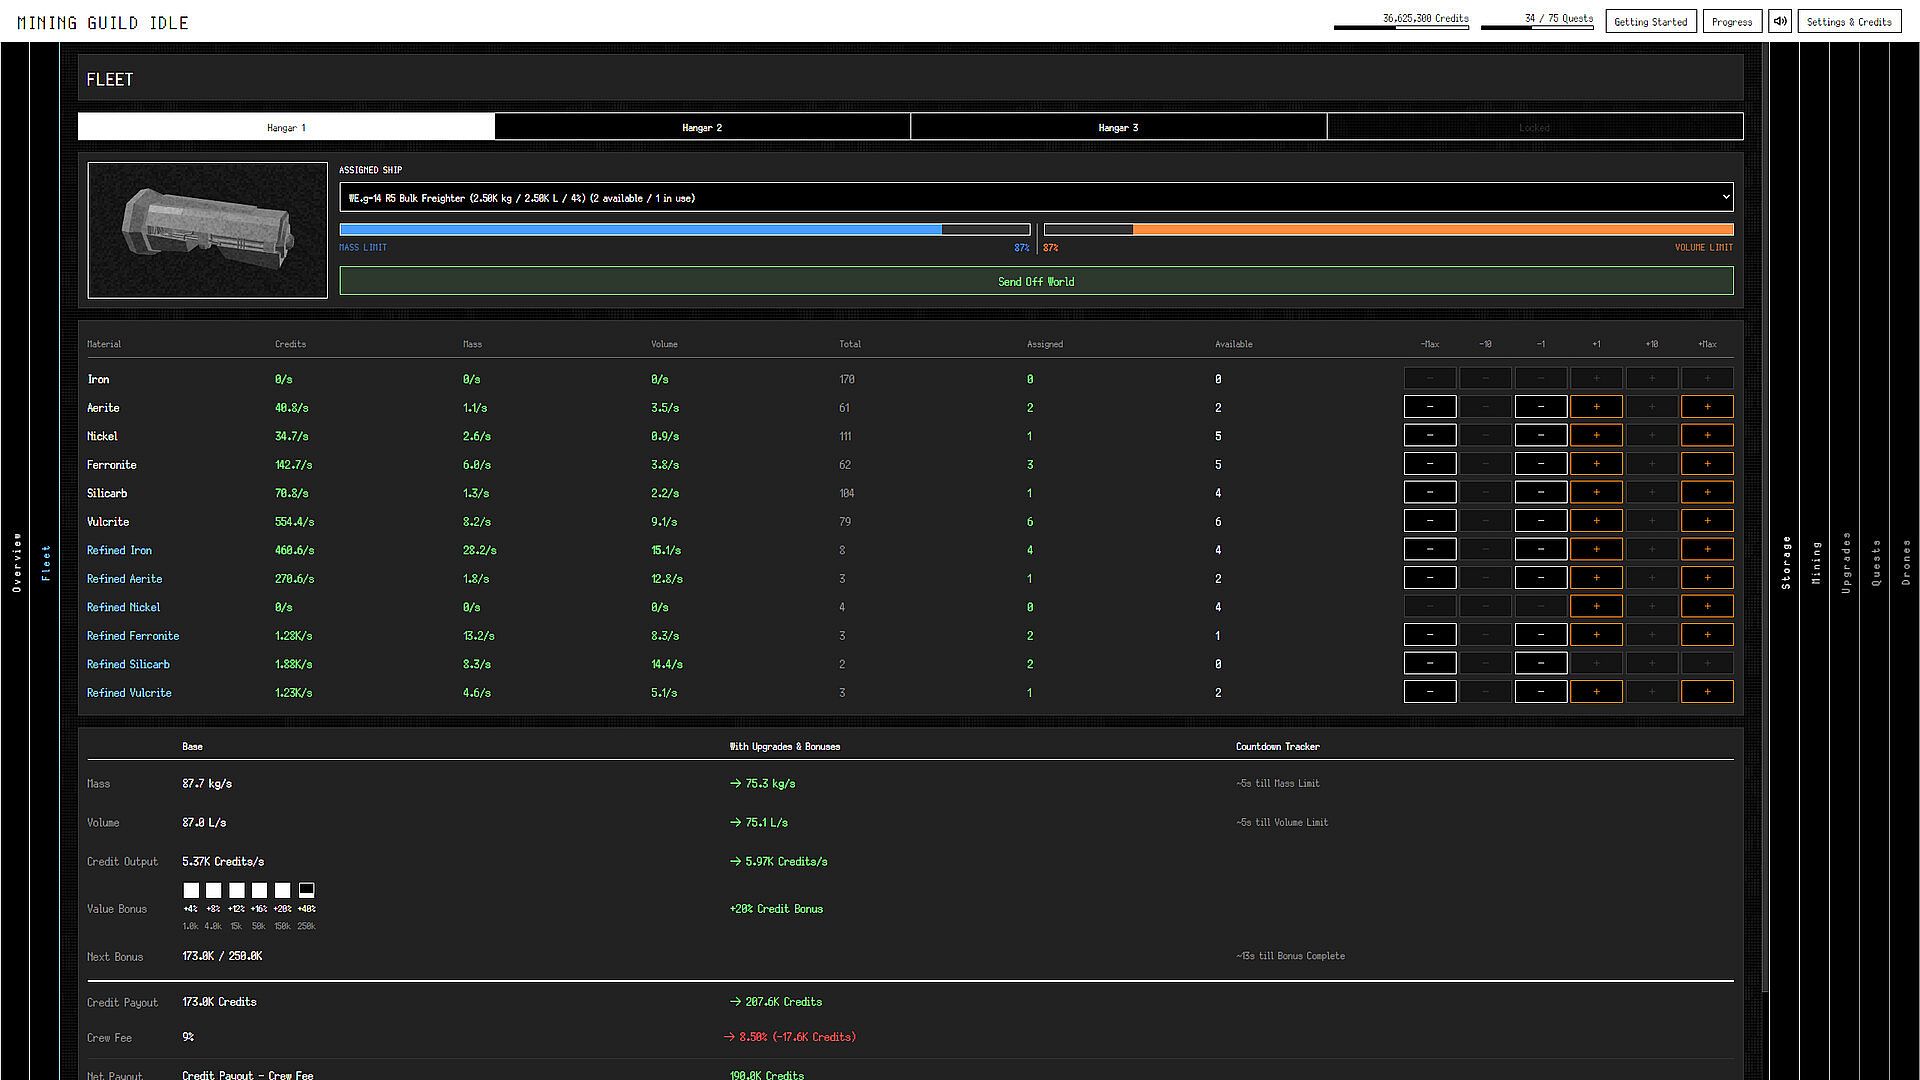1920x1080 pixels.
Task: Click the mass limit progress bar
Action: coord(685,230)
